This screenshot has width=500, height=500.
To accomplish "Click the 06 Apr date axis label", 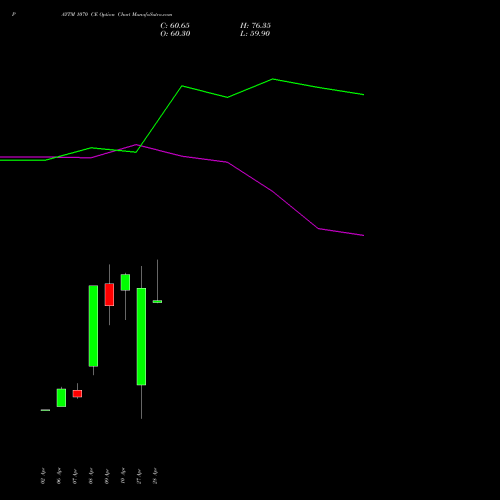I will [x=59, y=476].
